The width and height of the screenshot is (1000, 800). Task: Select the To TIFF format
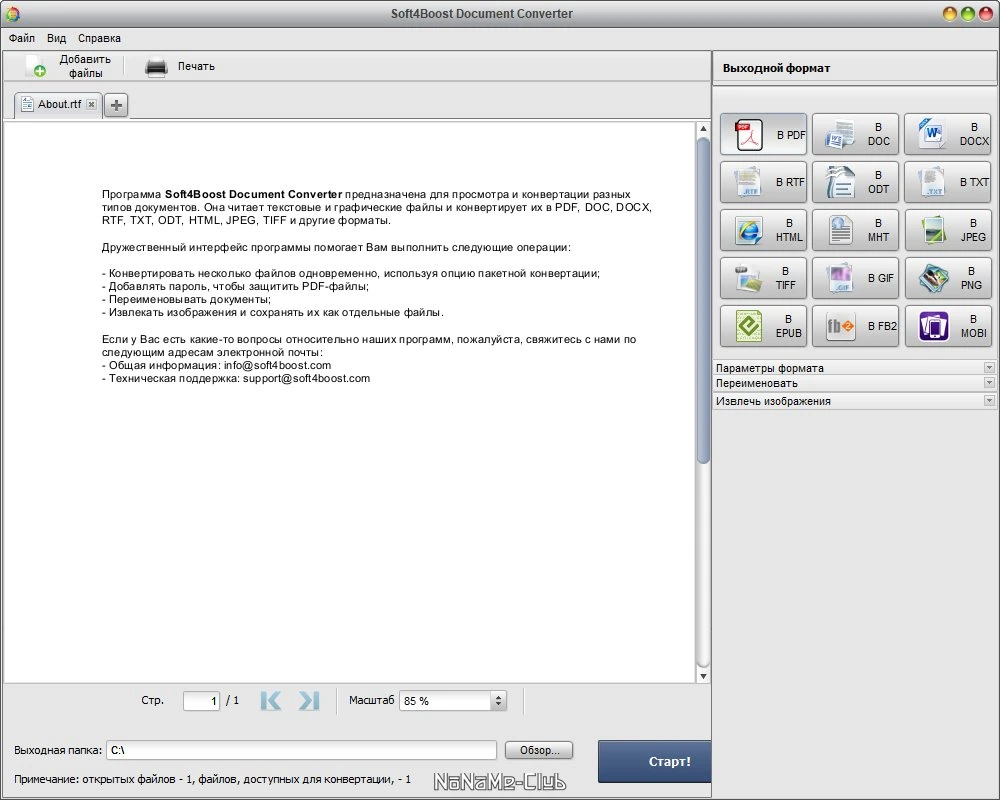tap(763, 278)
